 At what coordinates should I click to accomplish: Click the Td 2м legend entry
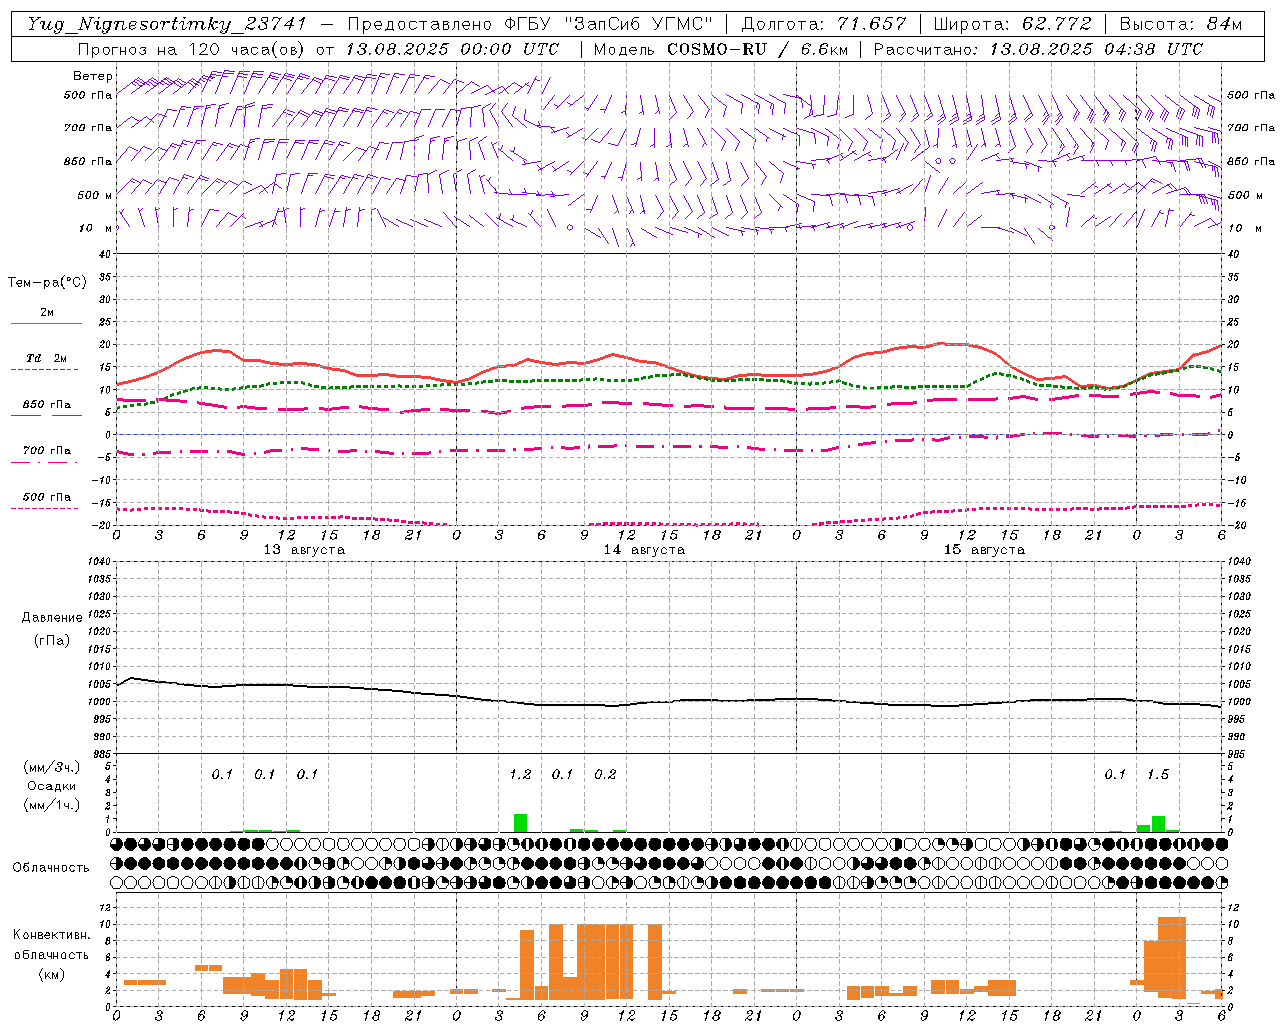pos(47,358)
